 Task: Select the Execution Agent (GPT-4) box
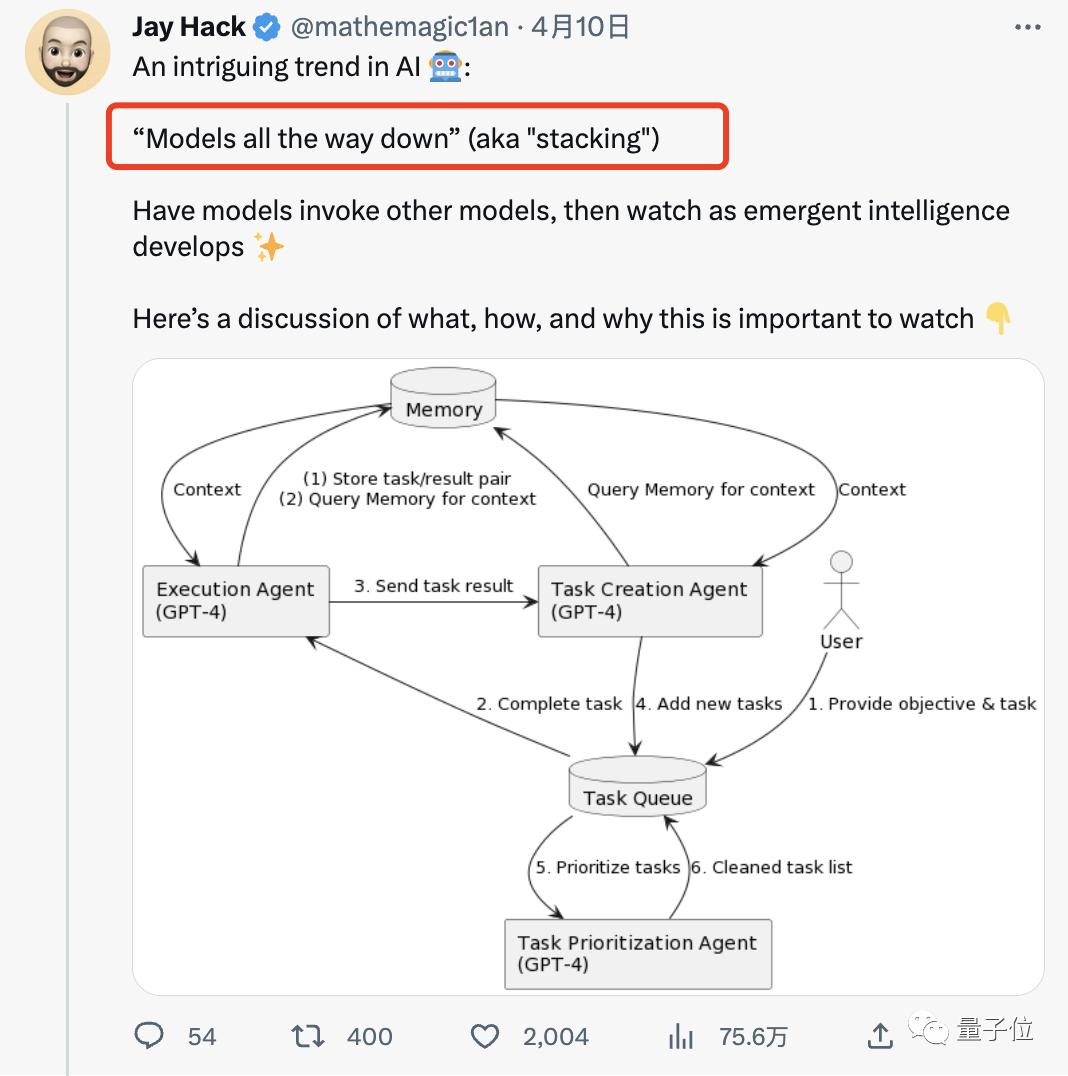[x=236, y=600]
